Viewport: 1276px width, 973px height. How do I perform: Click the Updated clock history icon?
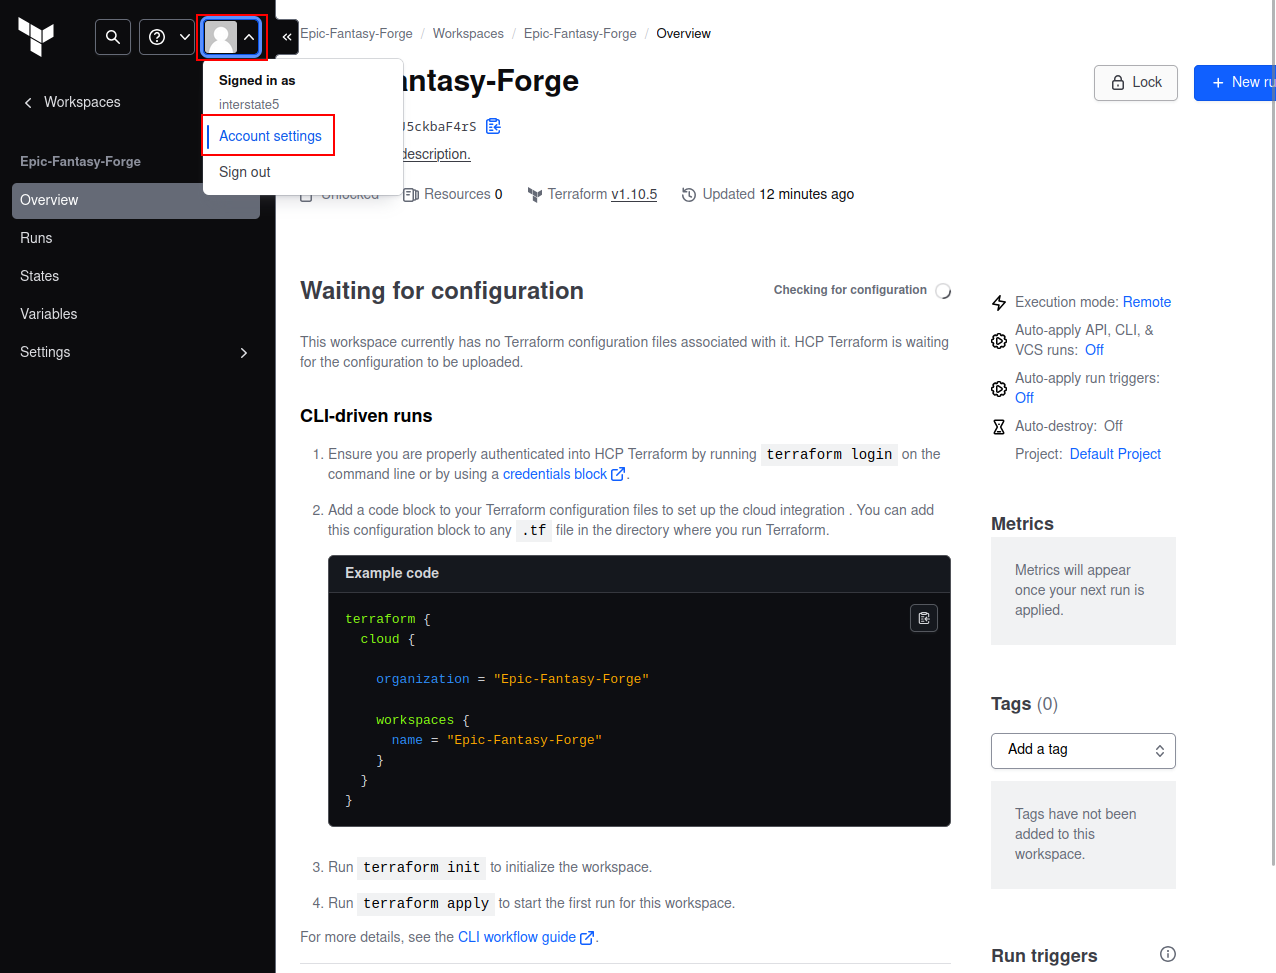click(689, 195)
